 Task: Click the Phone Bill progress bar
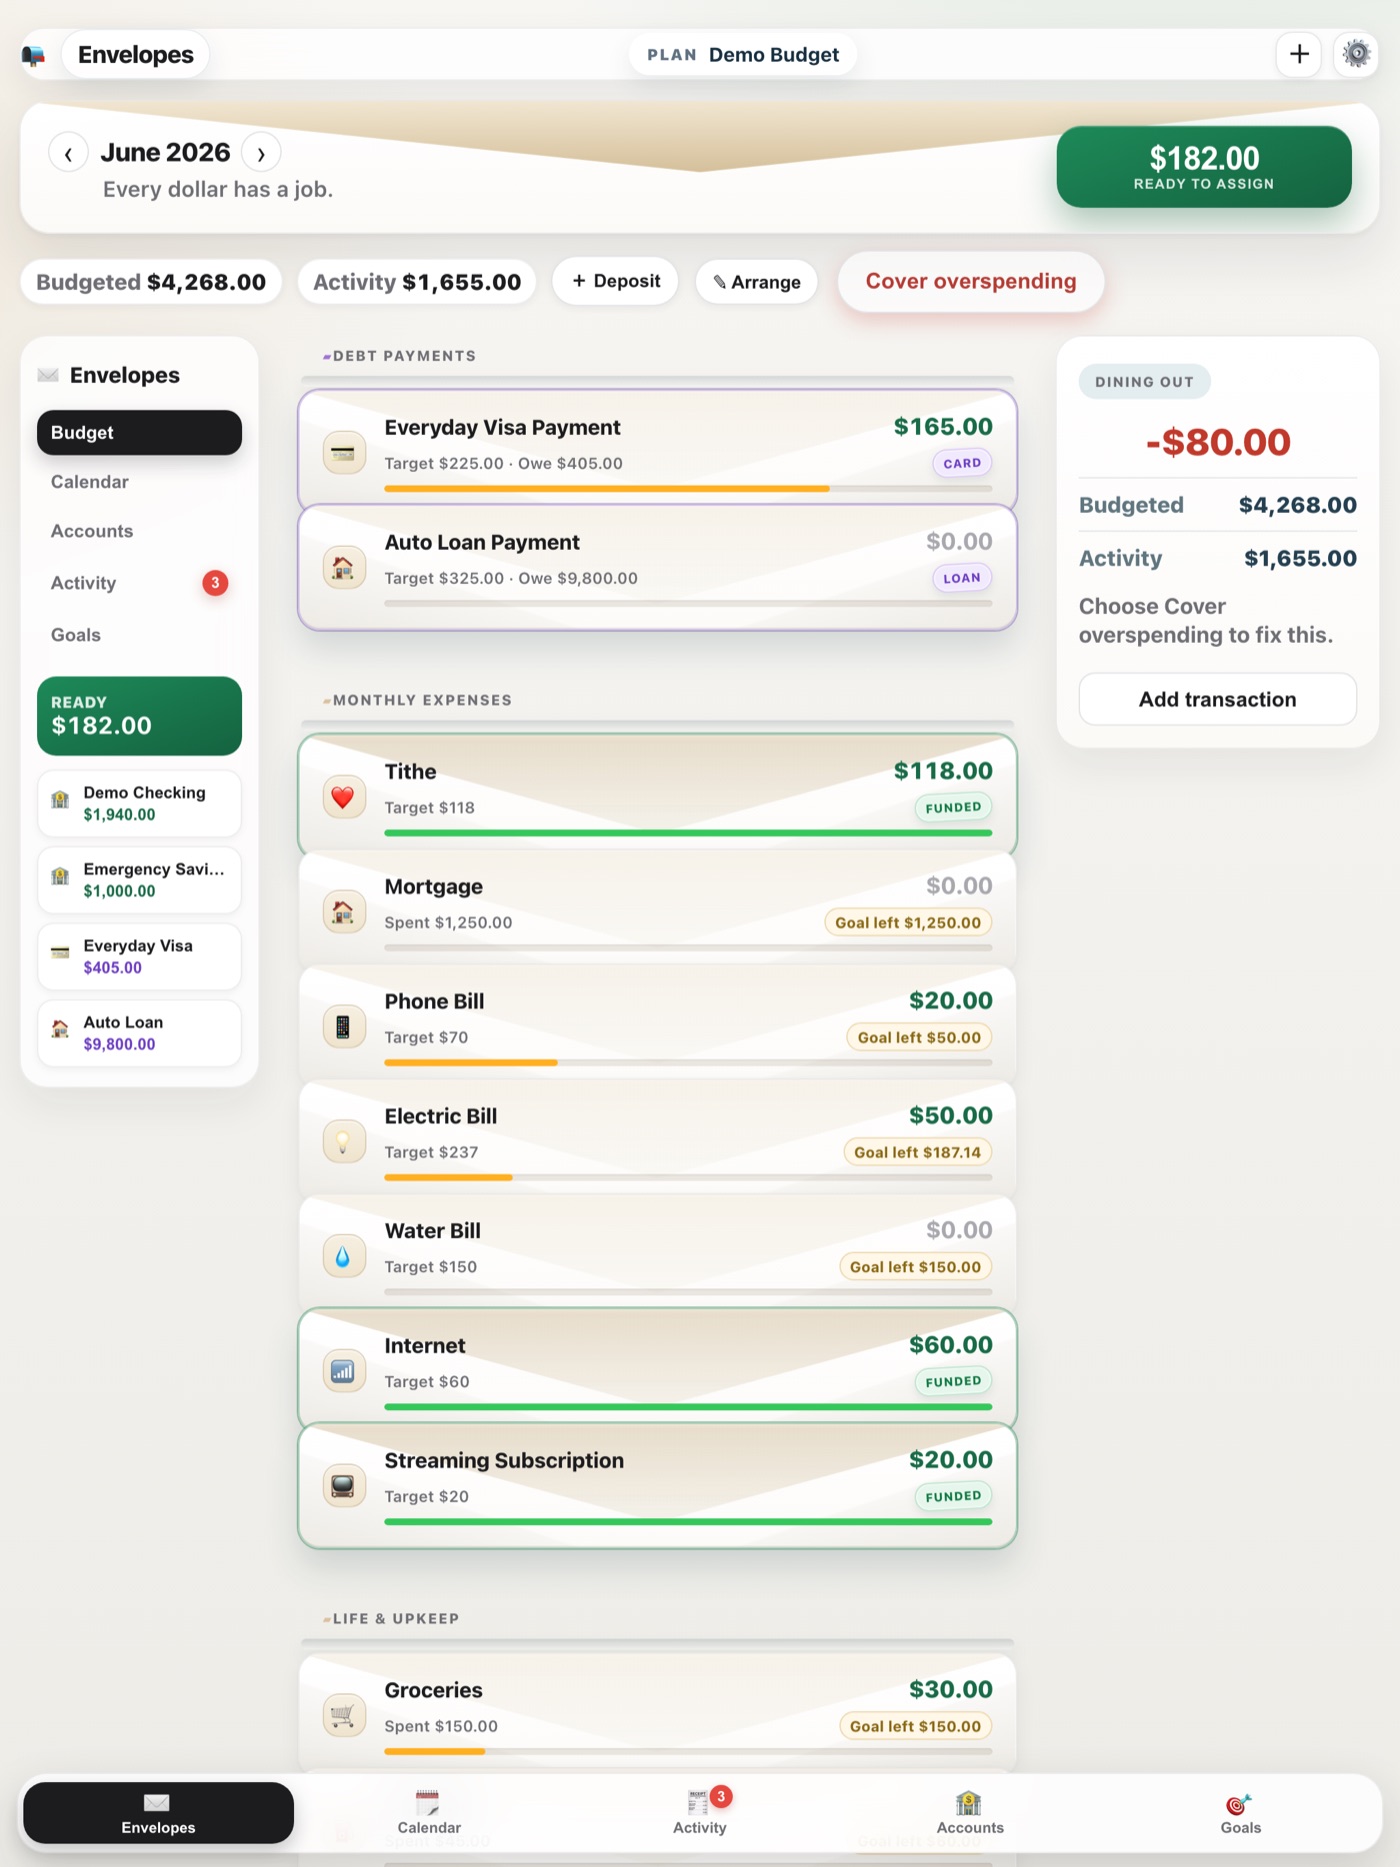coord(688,1063)
